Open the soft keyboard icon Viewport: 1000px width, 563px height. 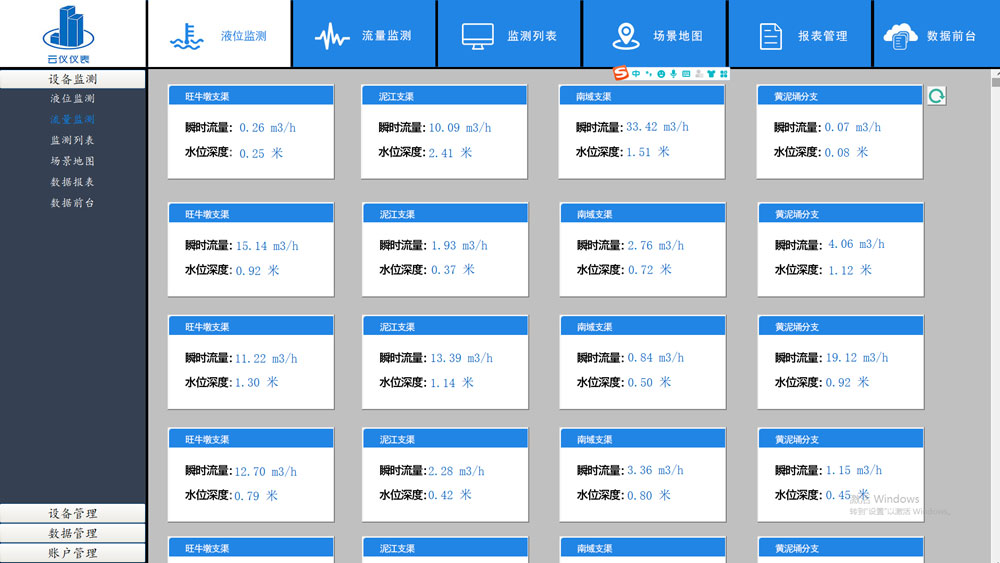click(x=686, y=74)
